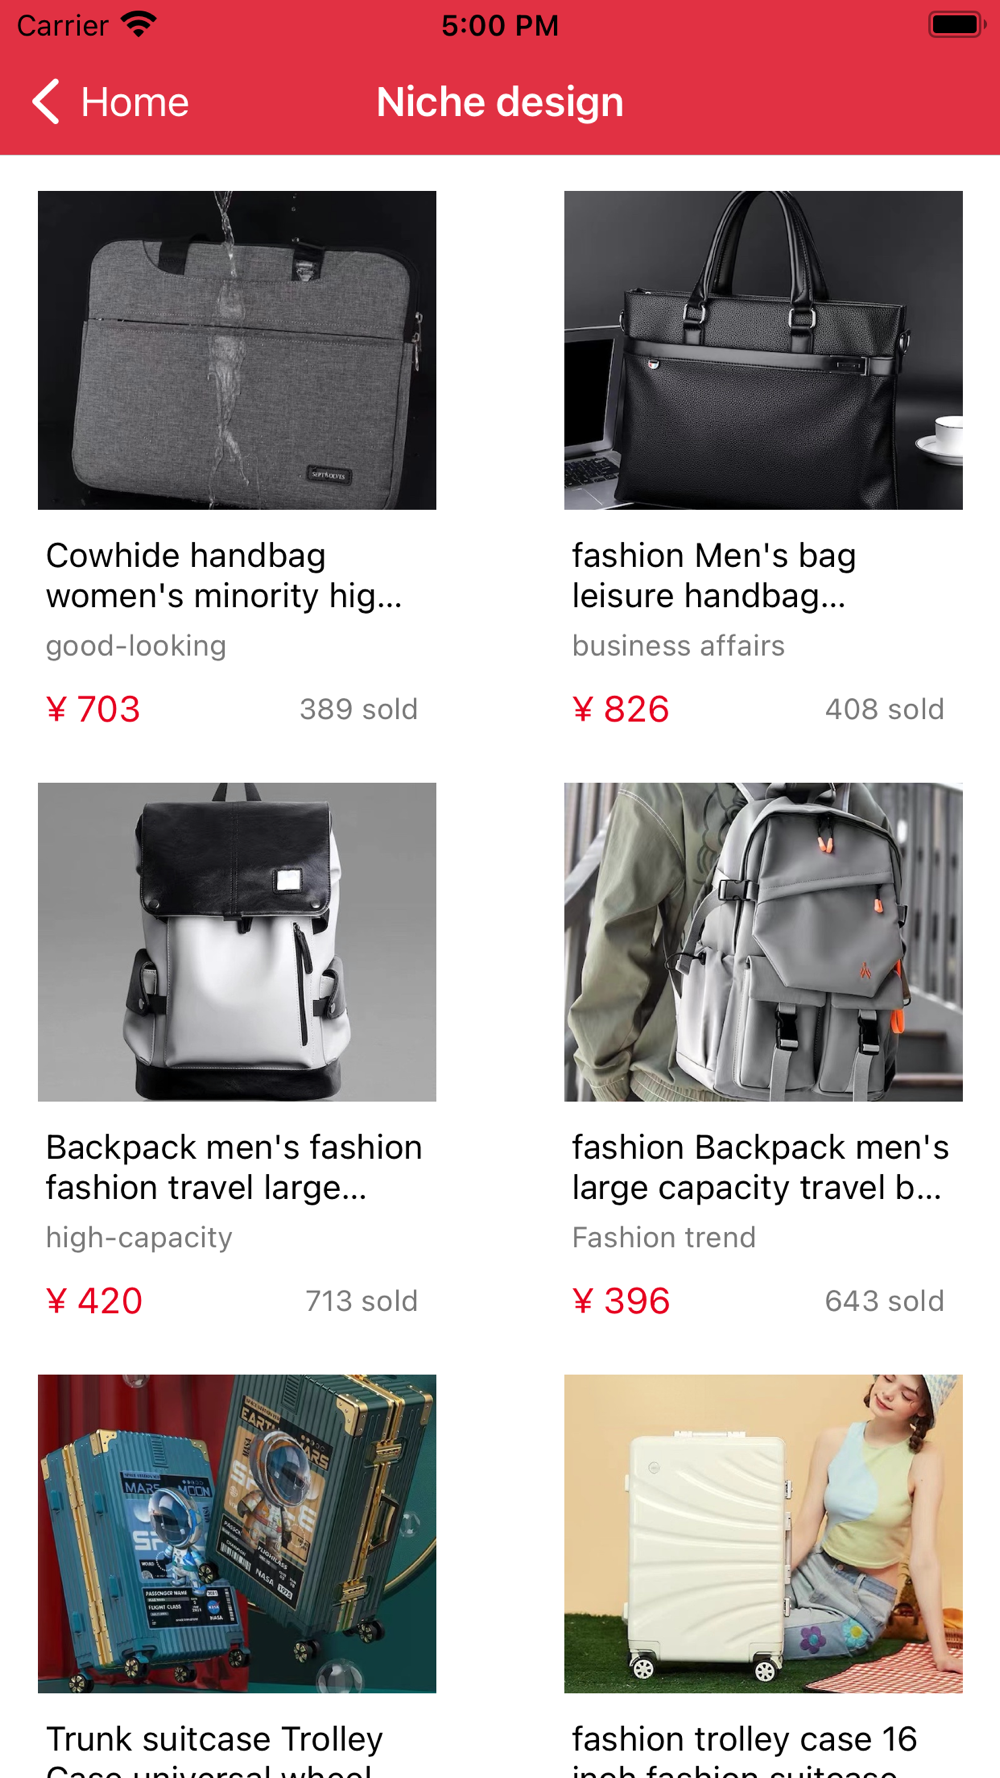Select the Cowhide handbag women's minority title

[x=225, y=575]
